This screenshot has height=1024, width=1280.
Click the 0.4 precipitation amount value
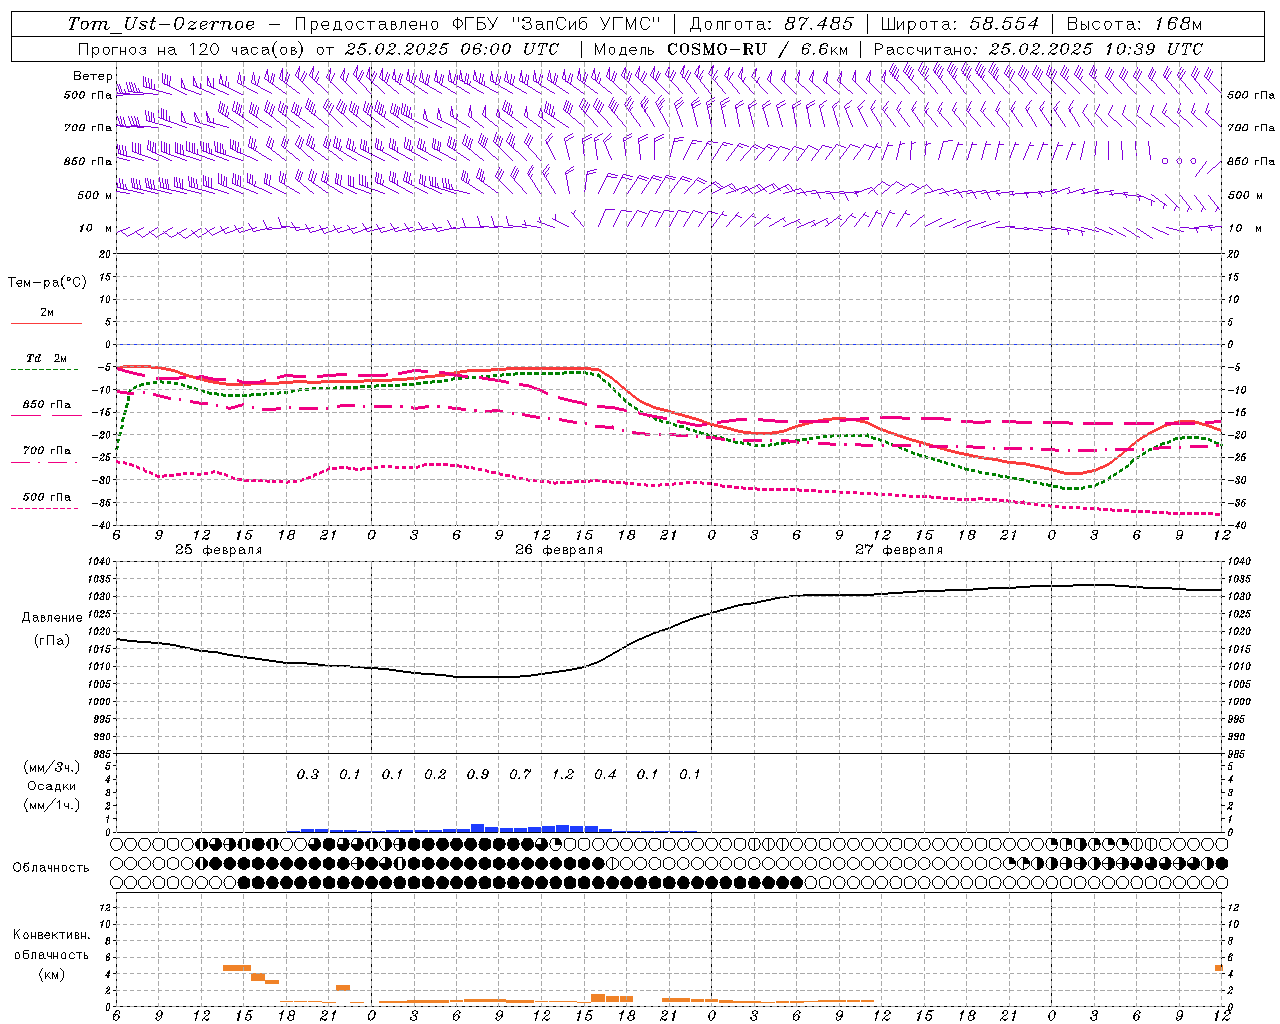605,774
